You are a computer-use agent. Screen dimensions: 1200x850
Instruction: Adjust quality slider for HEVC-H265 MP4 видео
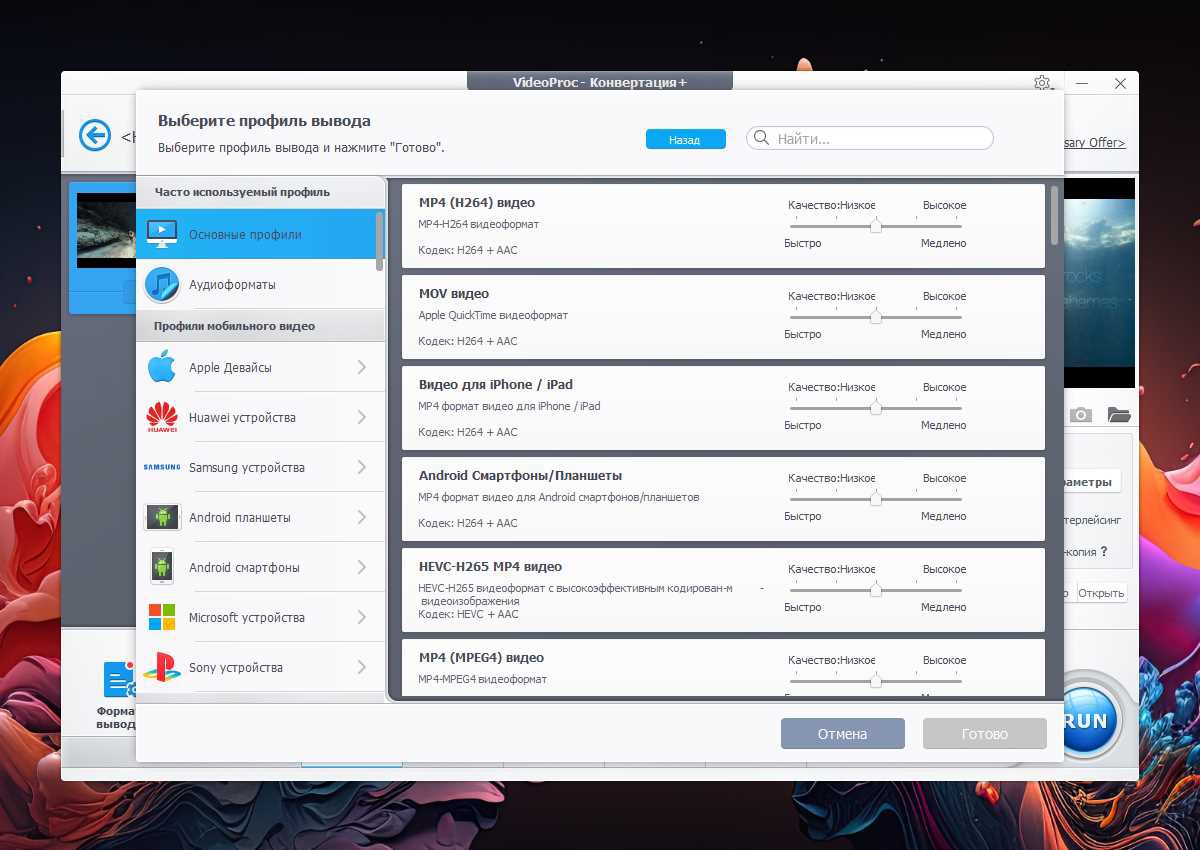click(875, 590)
